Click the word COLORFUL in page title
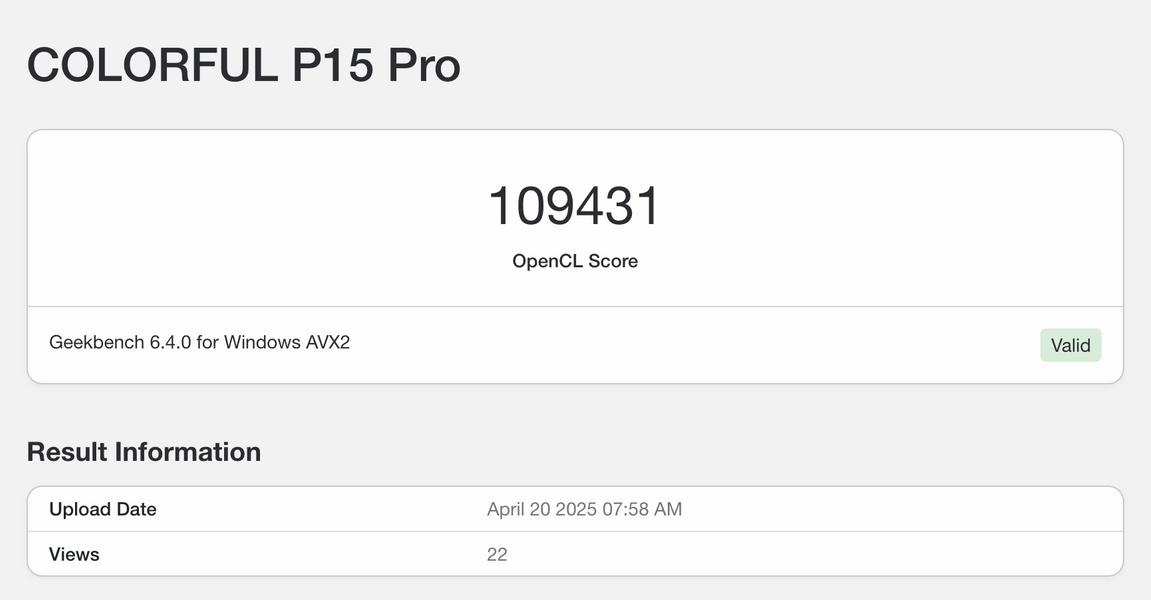 [x=153, y=66]
